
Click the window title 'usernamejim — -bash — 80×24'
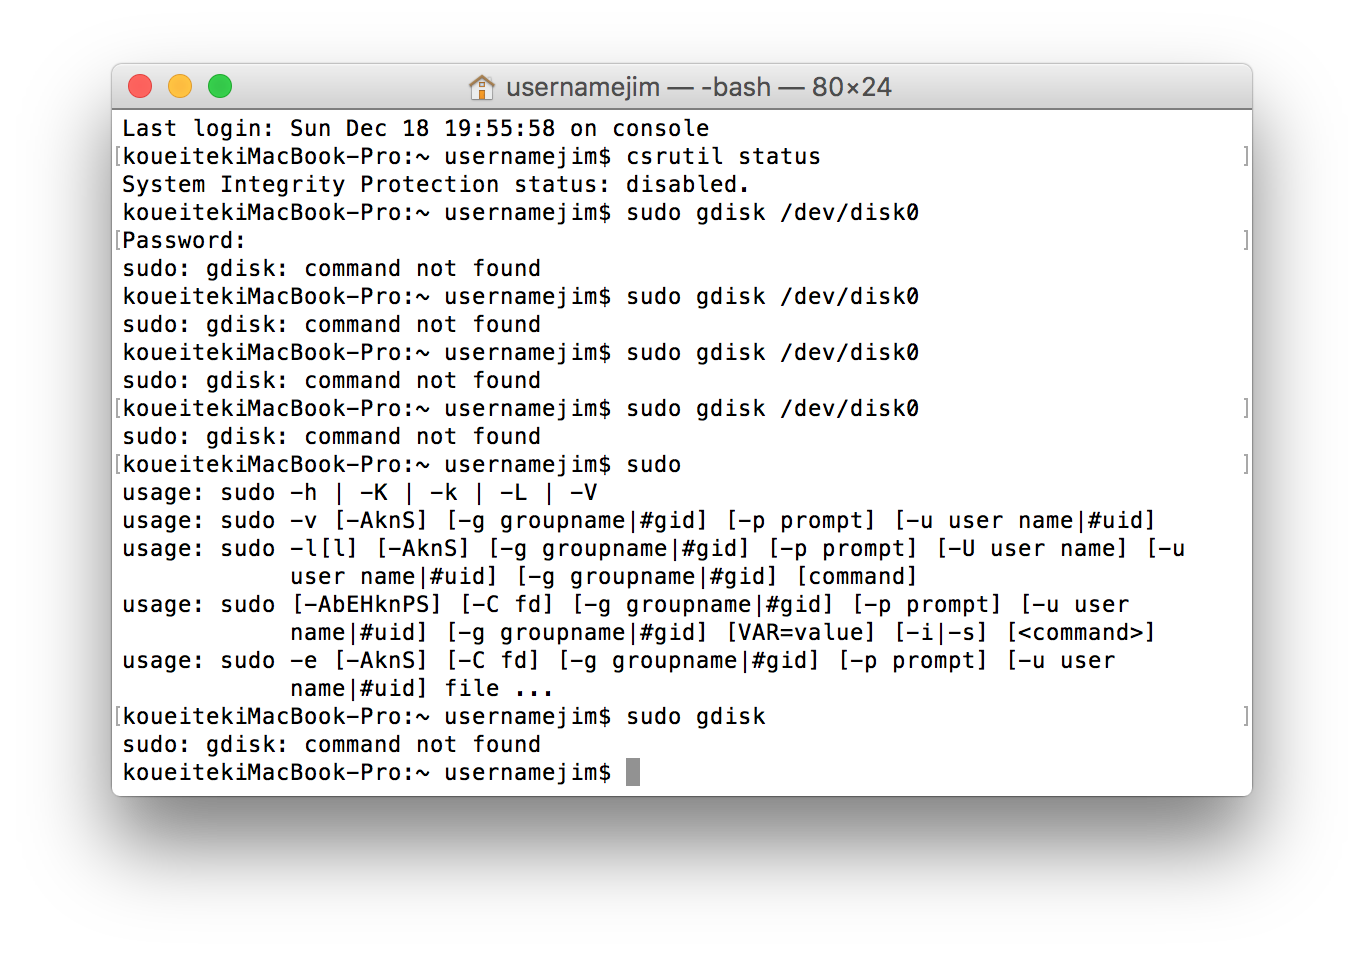pyautogui.click(x=698, y=87)
